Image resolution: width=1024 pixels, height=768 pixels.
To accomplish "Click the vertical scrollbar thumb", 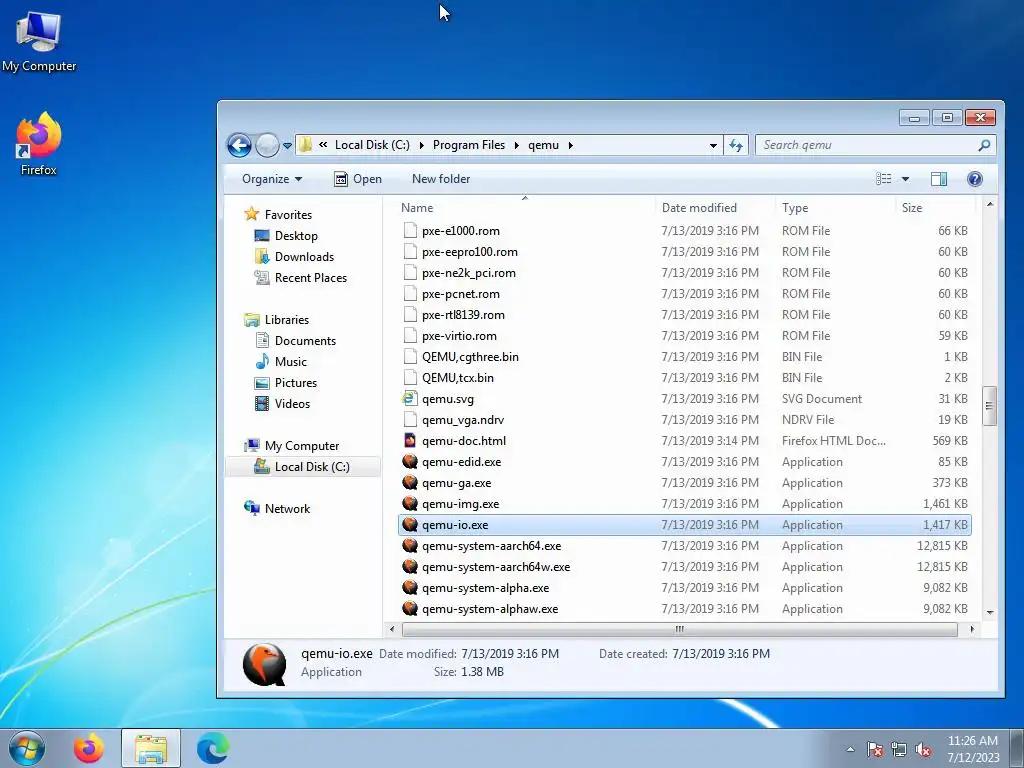I will (x=989, y=406).
